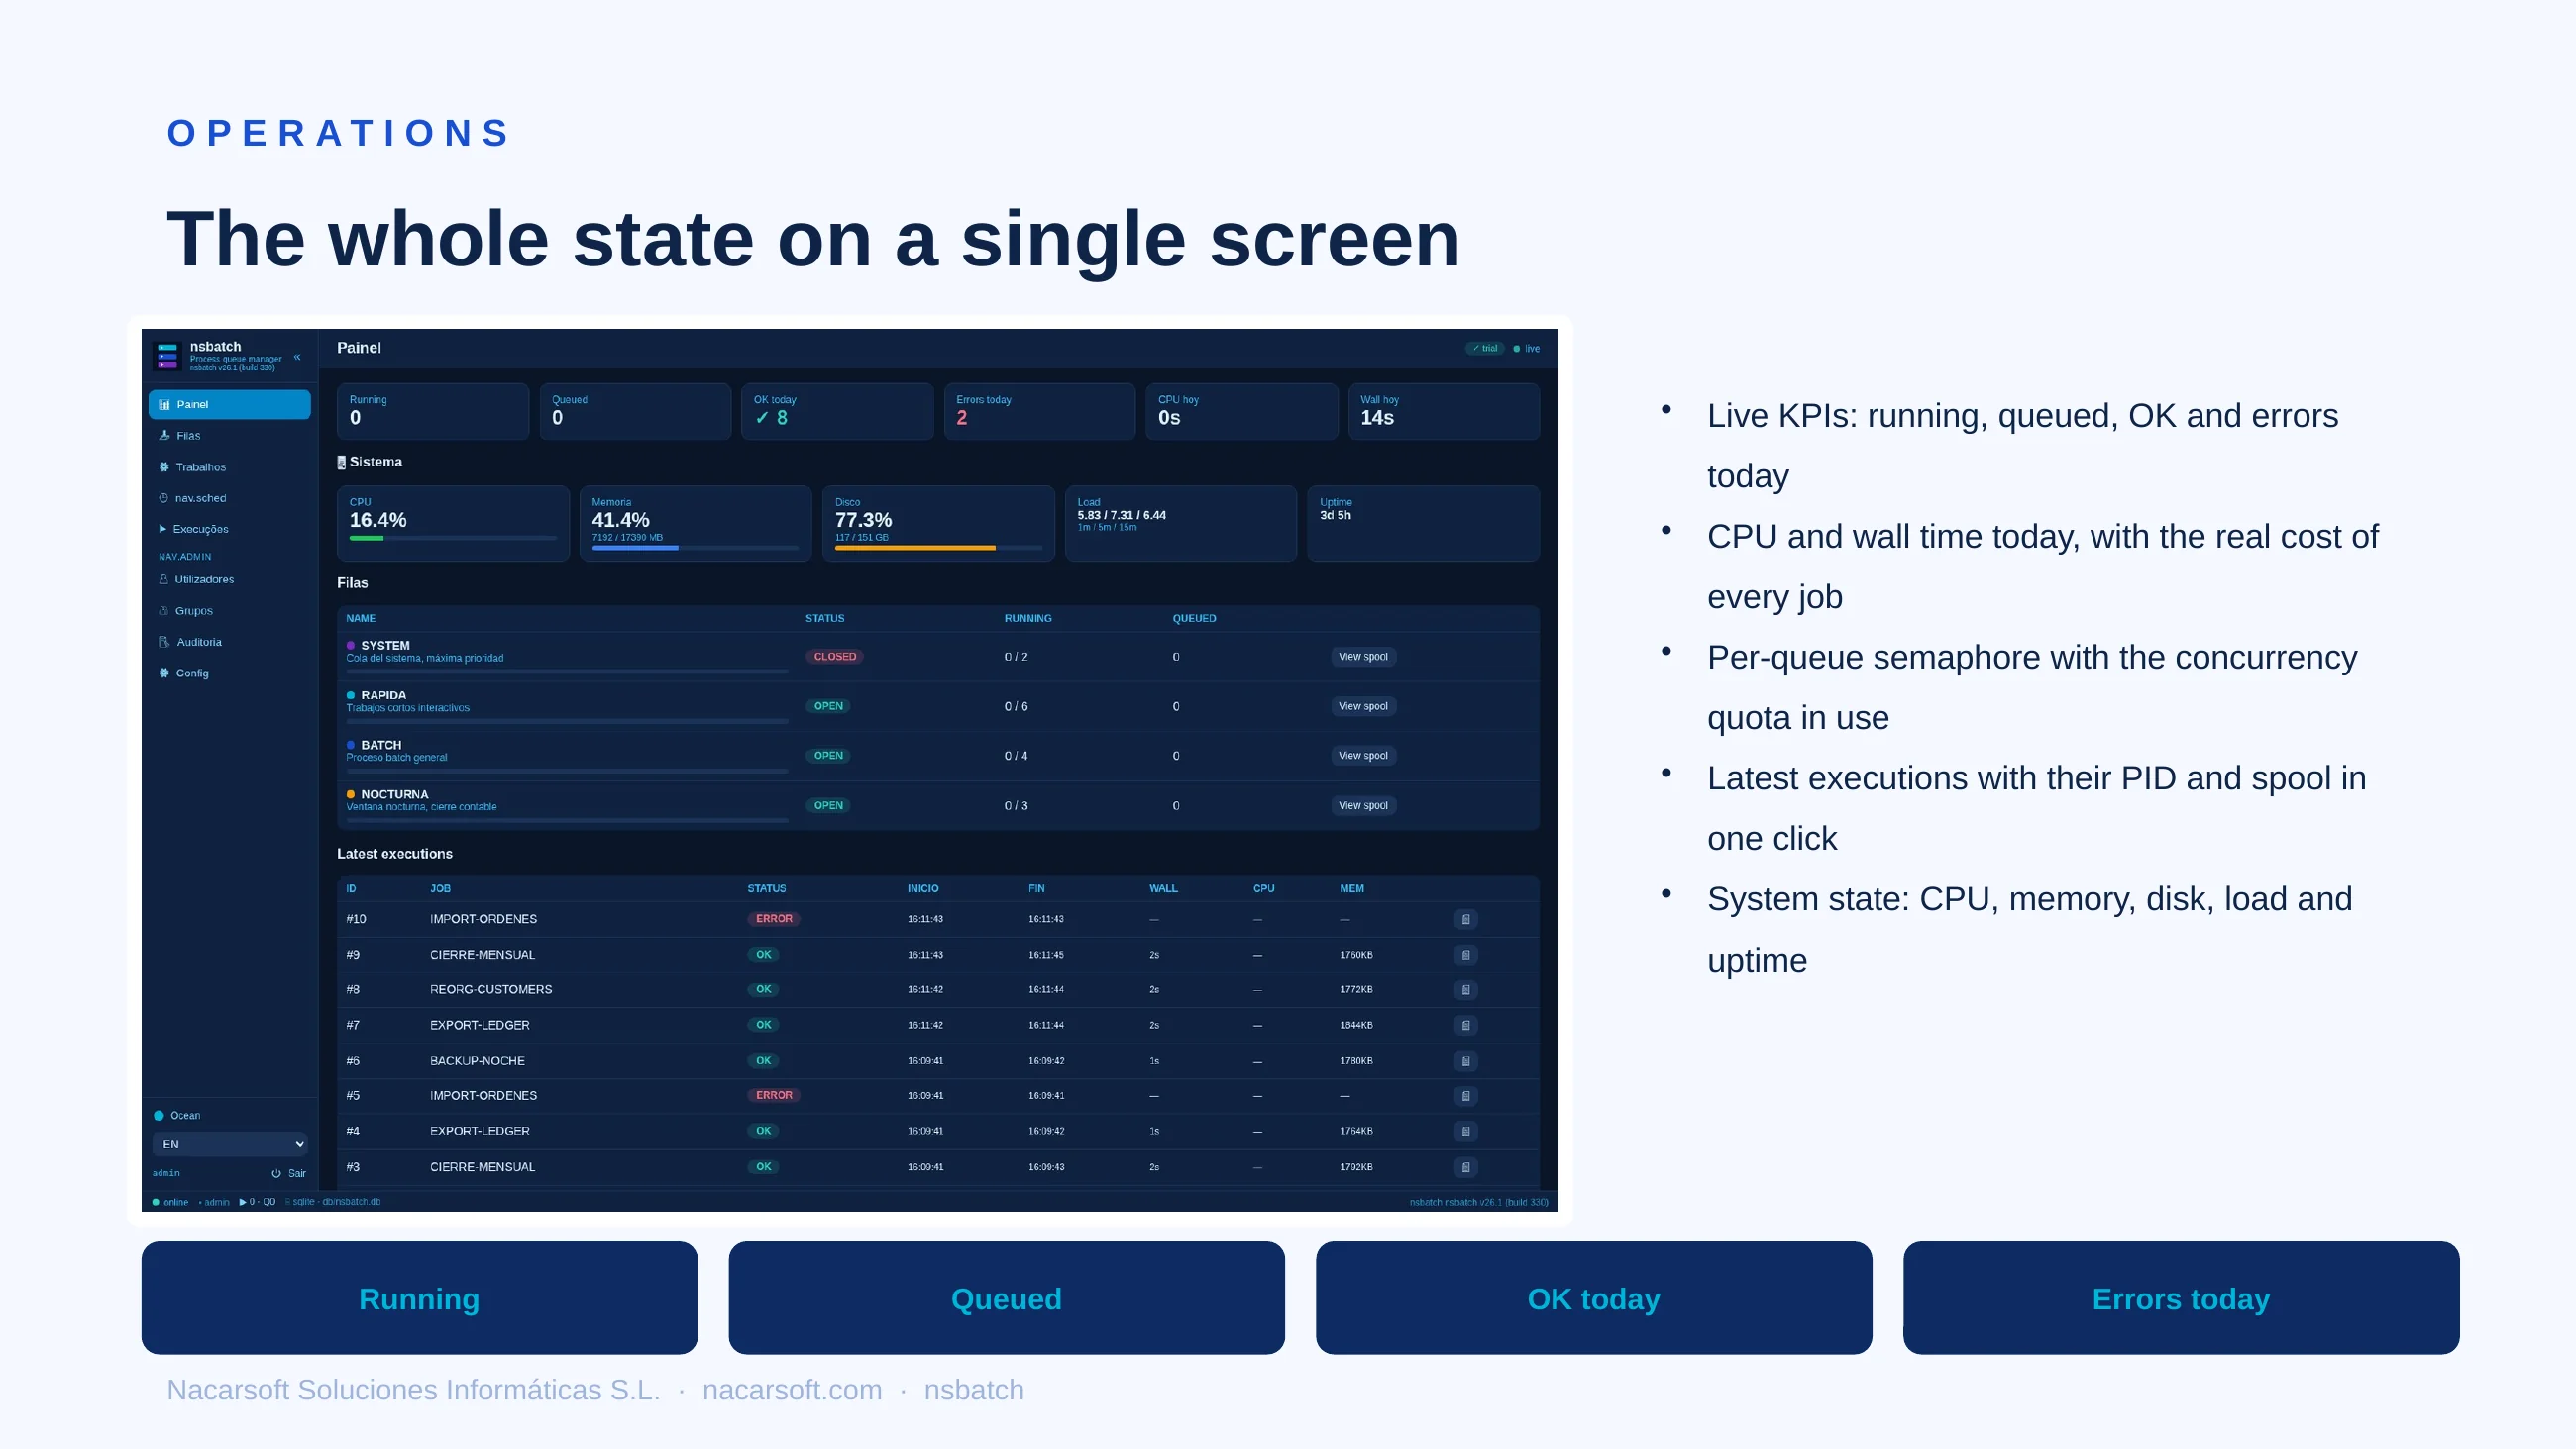Click the Disco usage progress bar
Image resolution: width=2576 pixels, height=1449 pixels.
click(938, 548)
